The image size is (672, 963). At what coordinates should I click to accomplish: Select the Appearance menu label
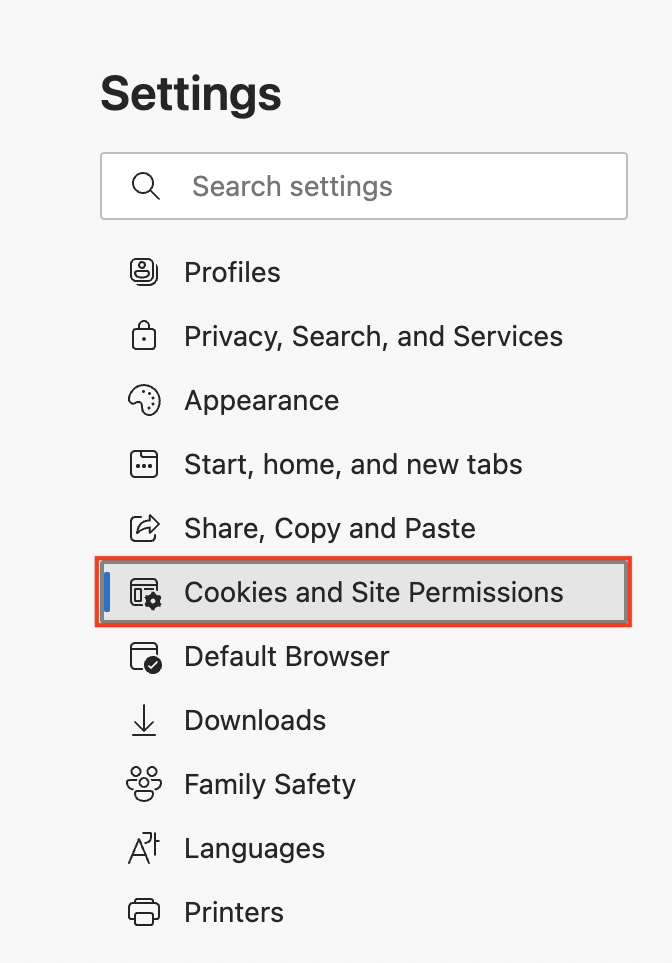click(x=261, y=400)
